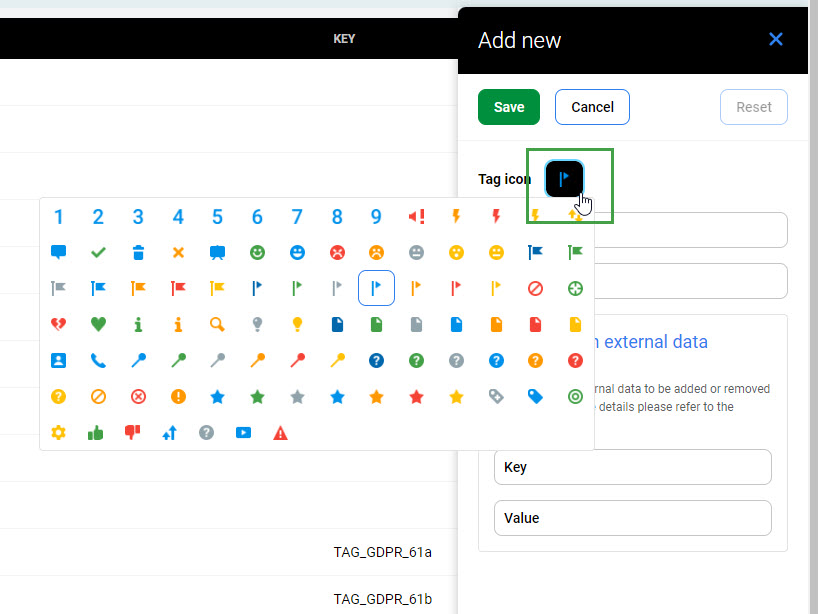818x614 pixels.
Task: Choose the blue telephone icon
Action: point(98,360)
